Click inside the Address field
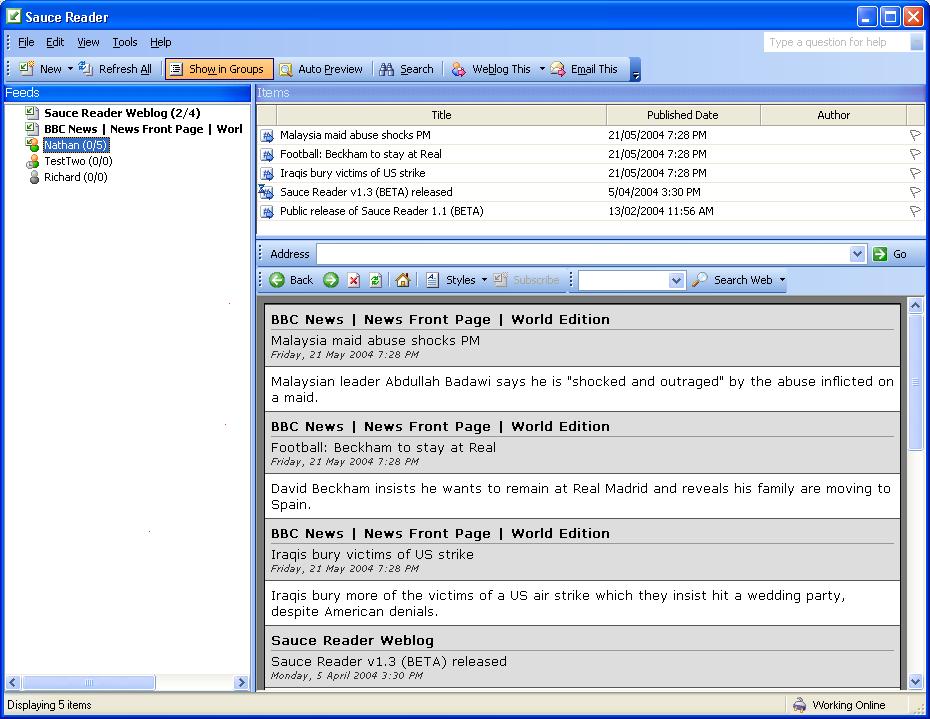 (x=583, y=254)
